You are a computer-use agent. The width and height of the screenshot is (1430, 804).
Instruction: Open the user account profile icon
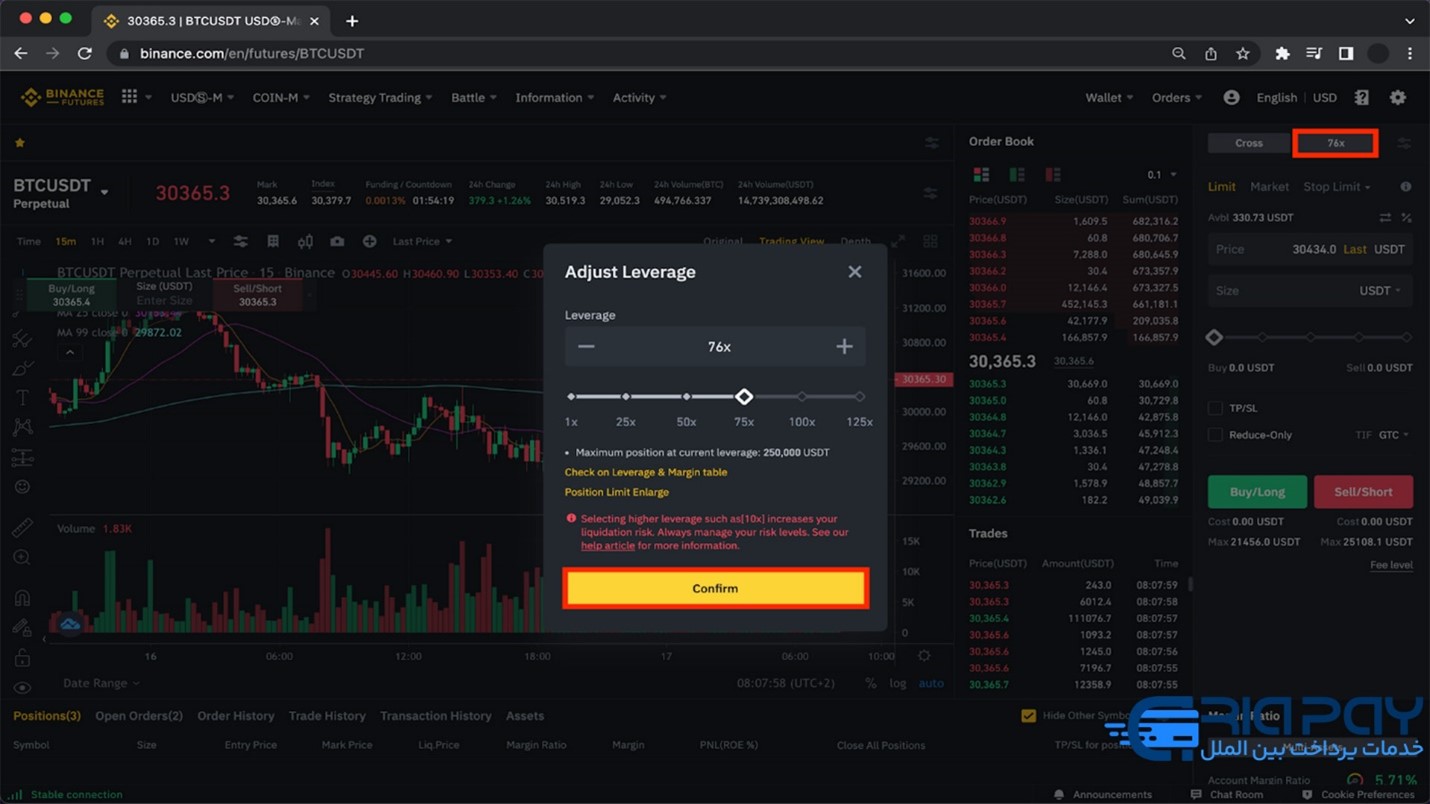(1231, 97)
